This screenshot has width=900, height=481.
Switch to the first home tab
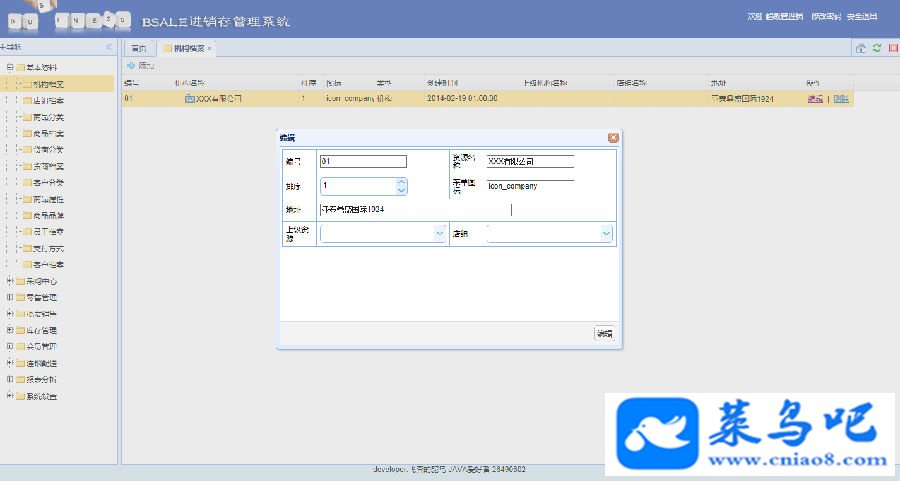138,49
